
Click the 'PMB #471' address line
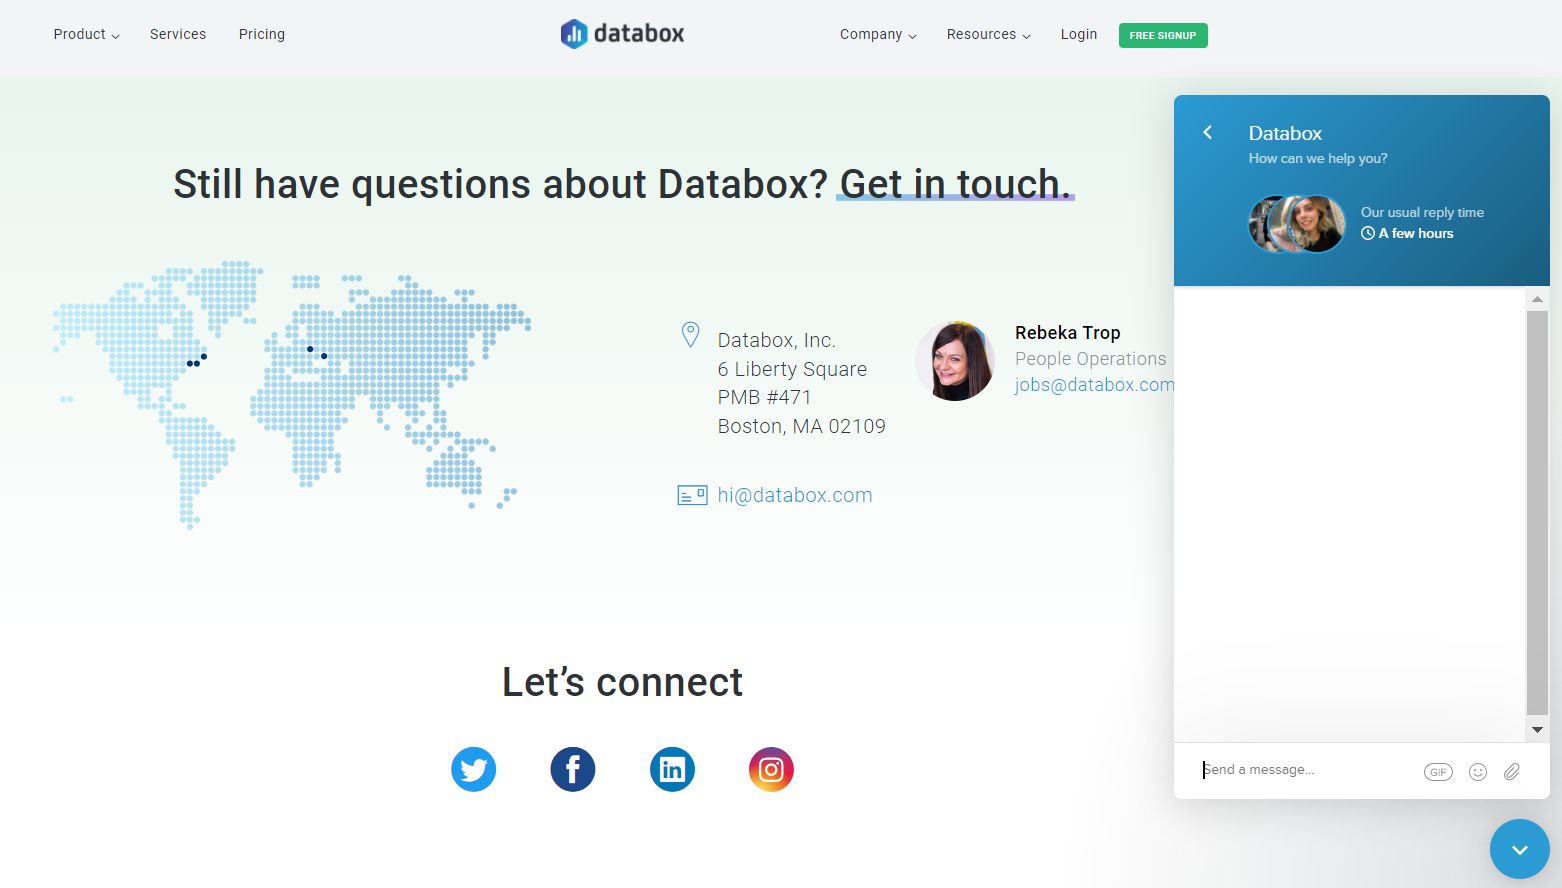[764, 397]
